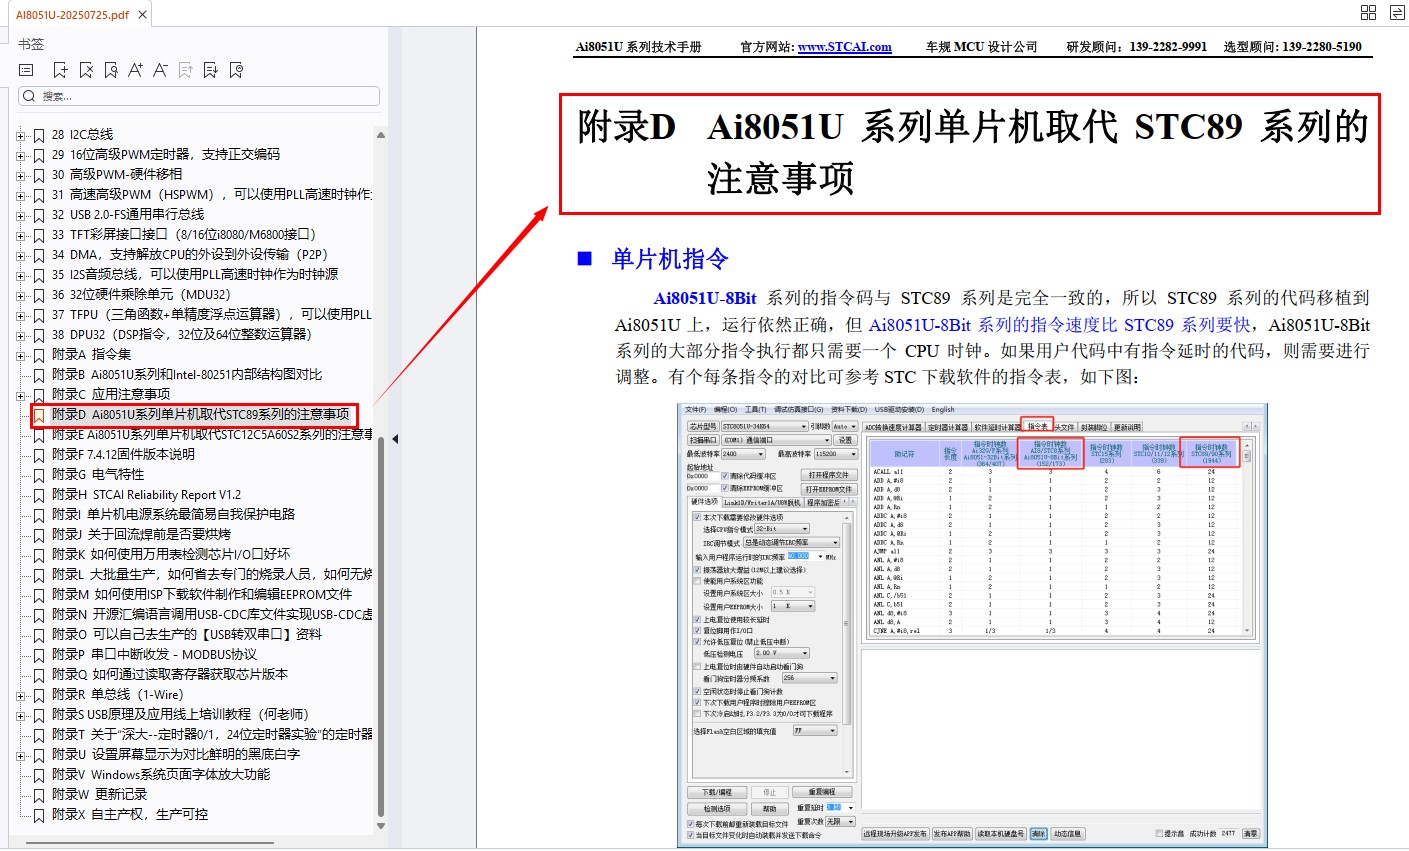The height and width of the screenshot is (851, 1409).
Task: Click the split window icon at top right
Action: tap(1396, 13)
